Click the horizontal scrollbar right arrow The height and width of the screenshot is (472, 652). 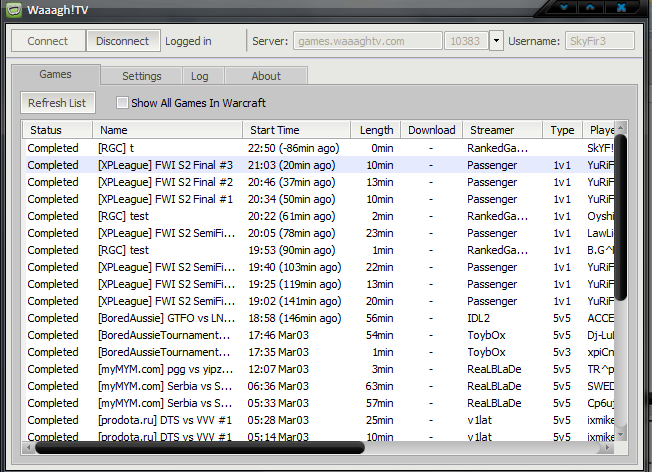(607, 447)
